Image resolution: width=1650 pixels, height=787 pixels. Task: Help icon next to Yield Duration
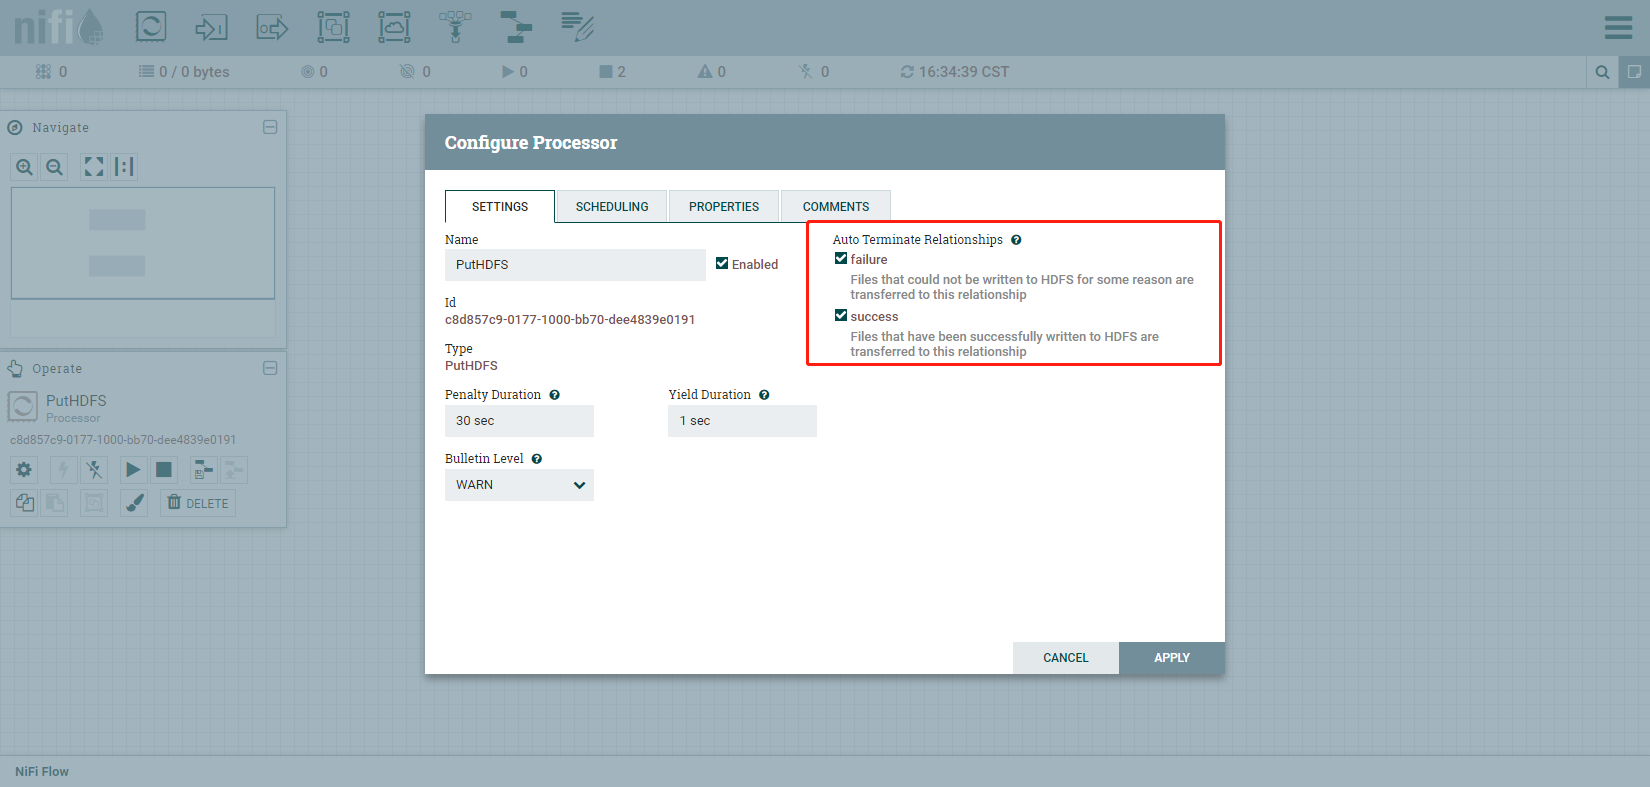pos(764,395)
